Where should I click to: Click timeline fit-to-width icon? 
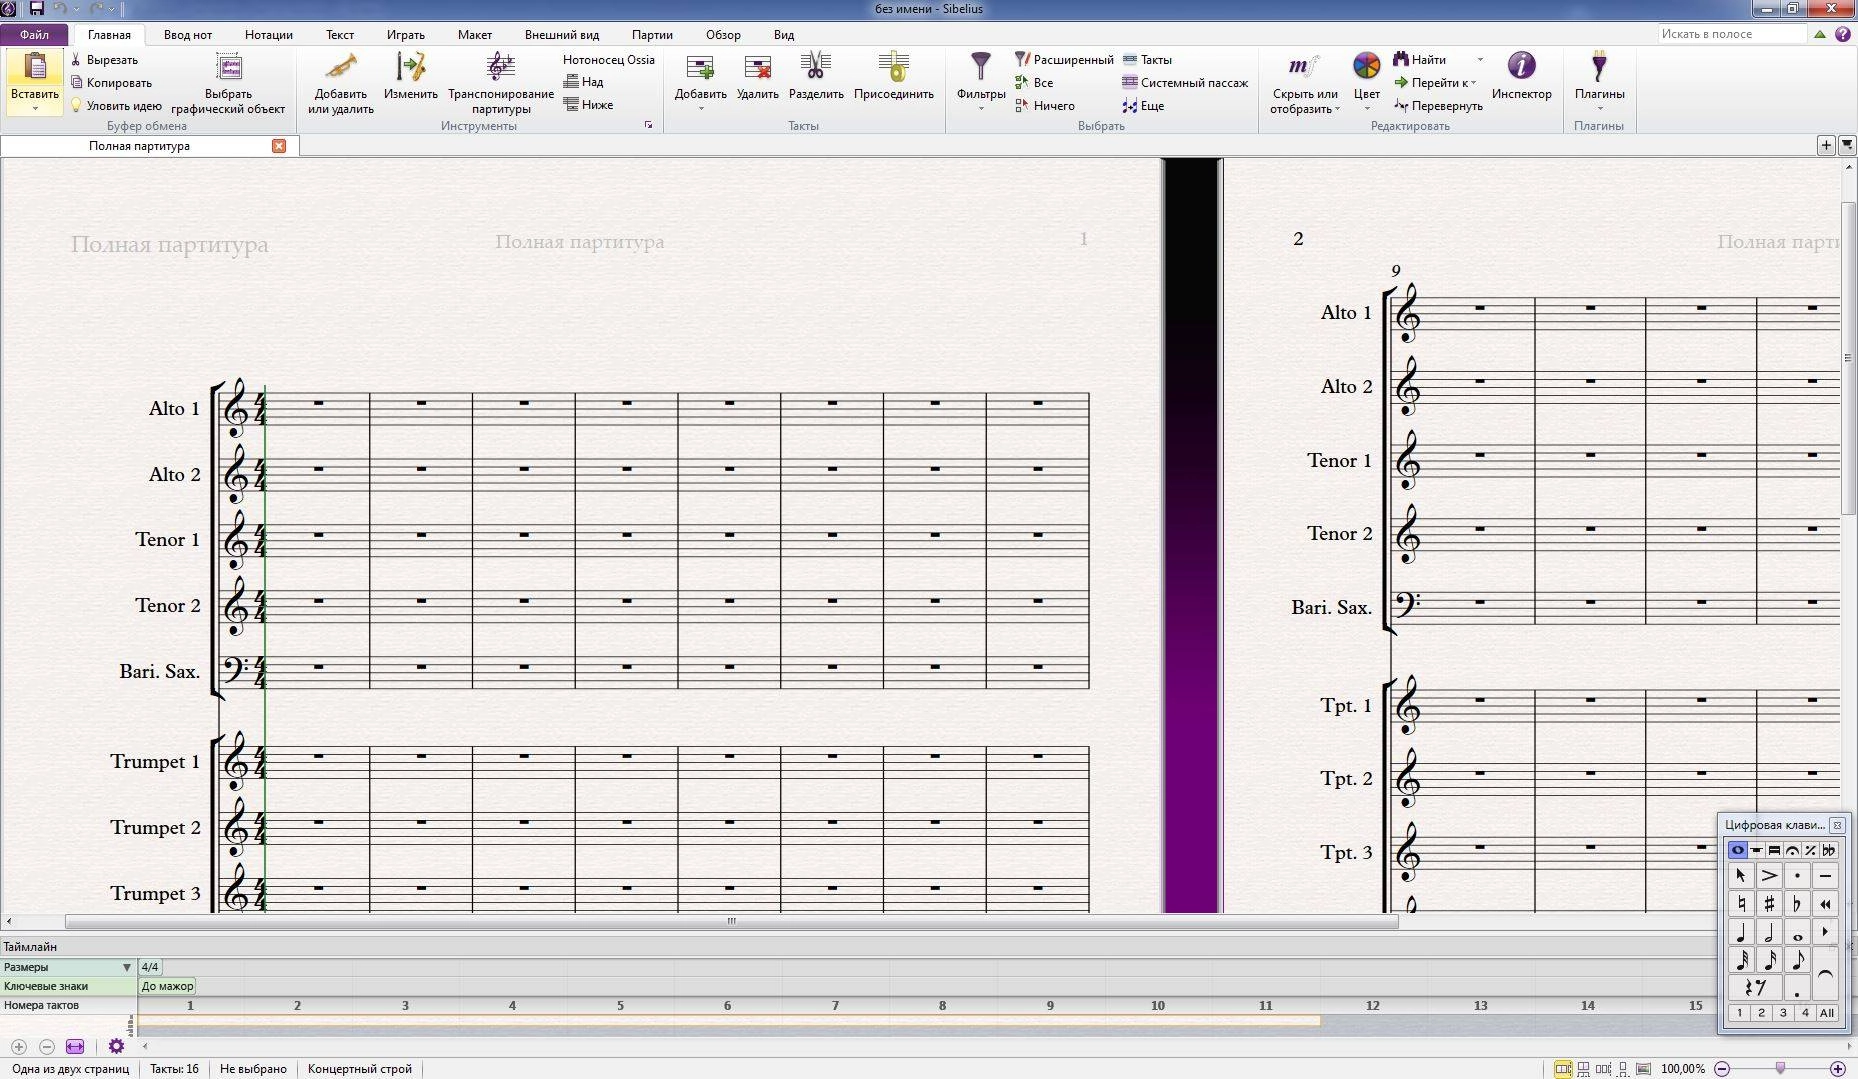point(75,1047)
